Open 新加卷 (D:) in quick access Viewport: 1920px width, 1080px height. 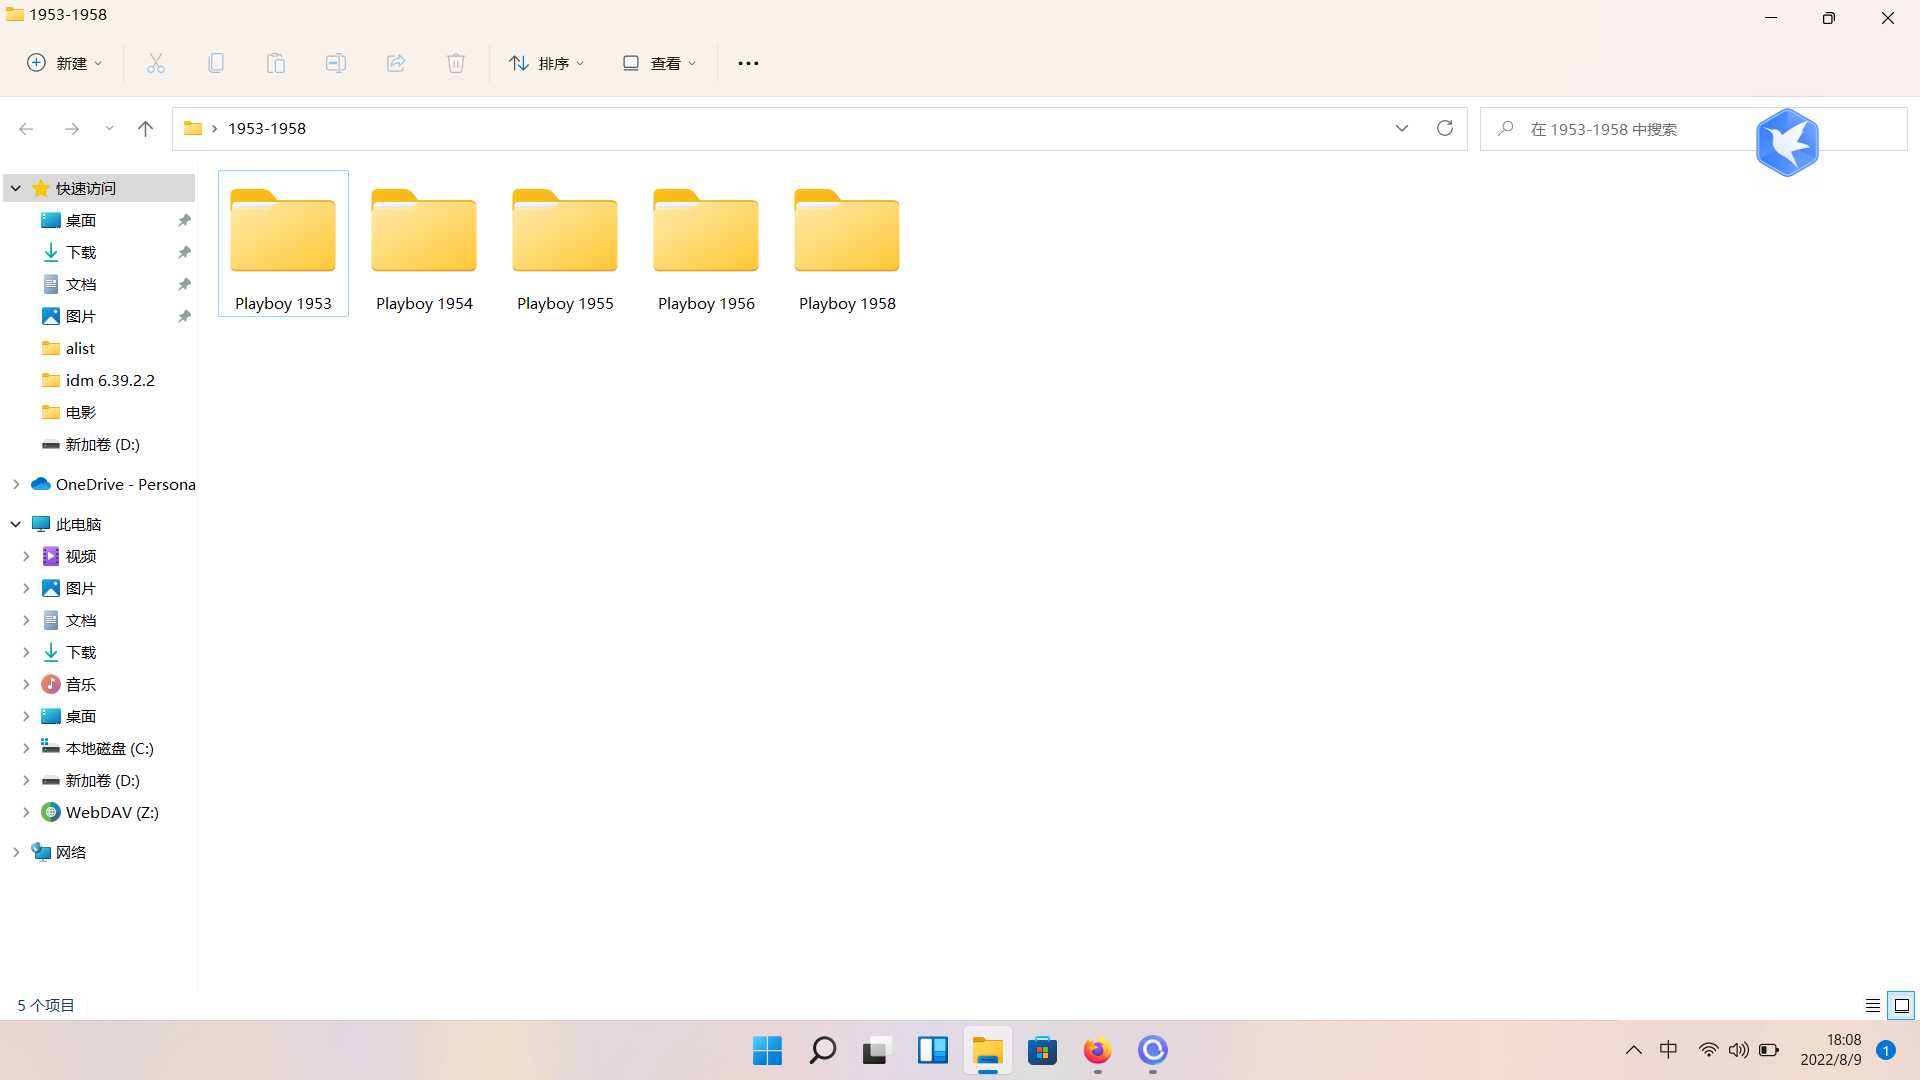tap(100, 444)
